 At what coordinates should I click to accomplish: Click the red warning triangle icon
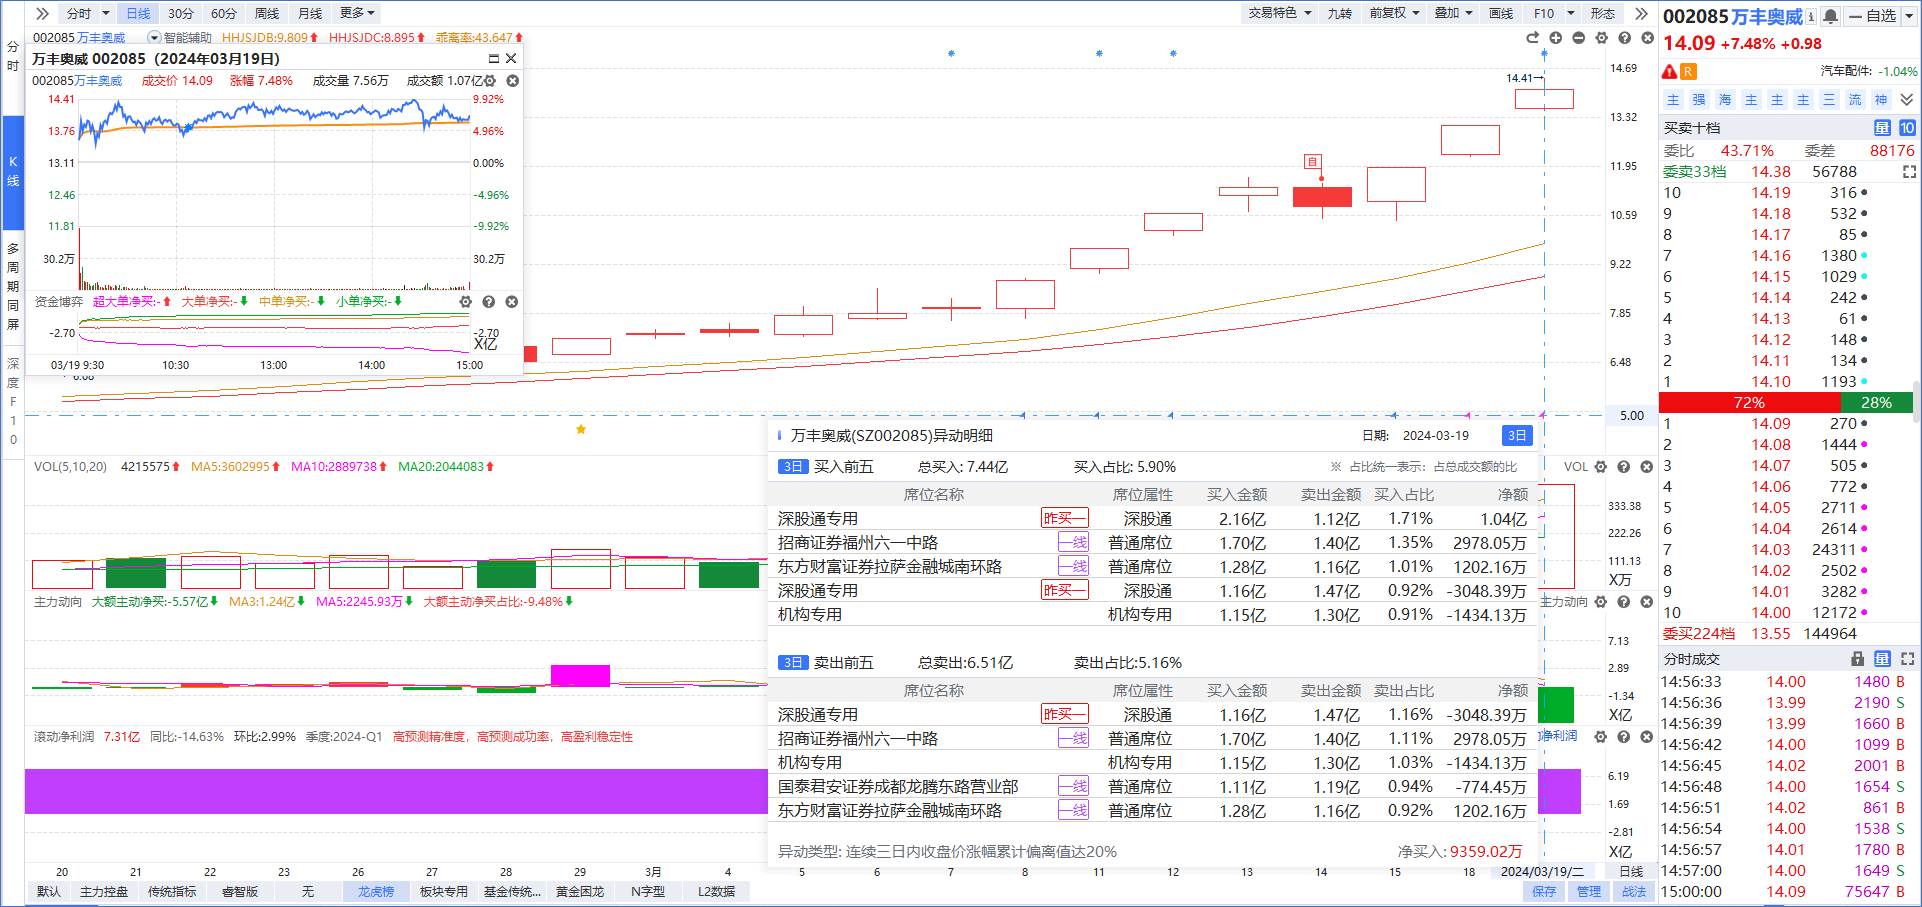pos(1669,72)
